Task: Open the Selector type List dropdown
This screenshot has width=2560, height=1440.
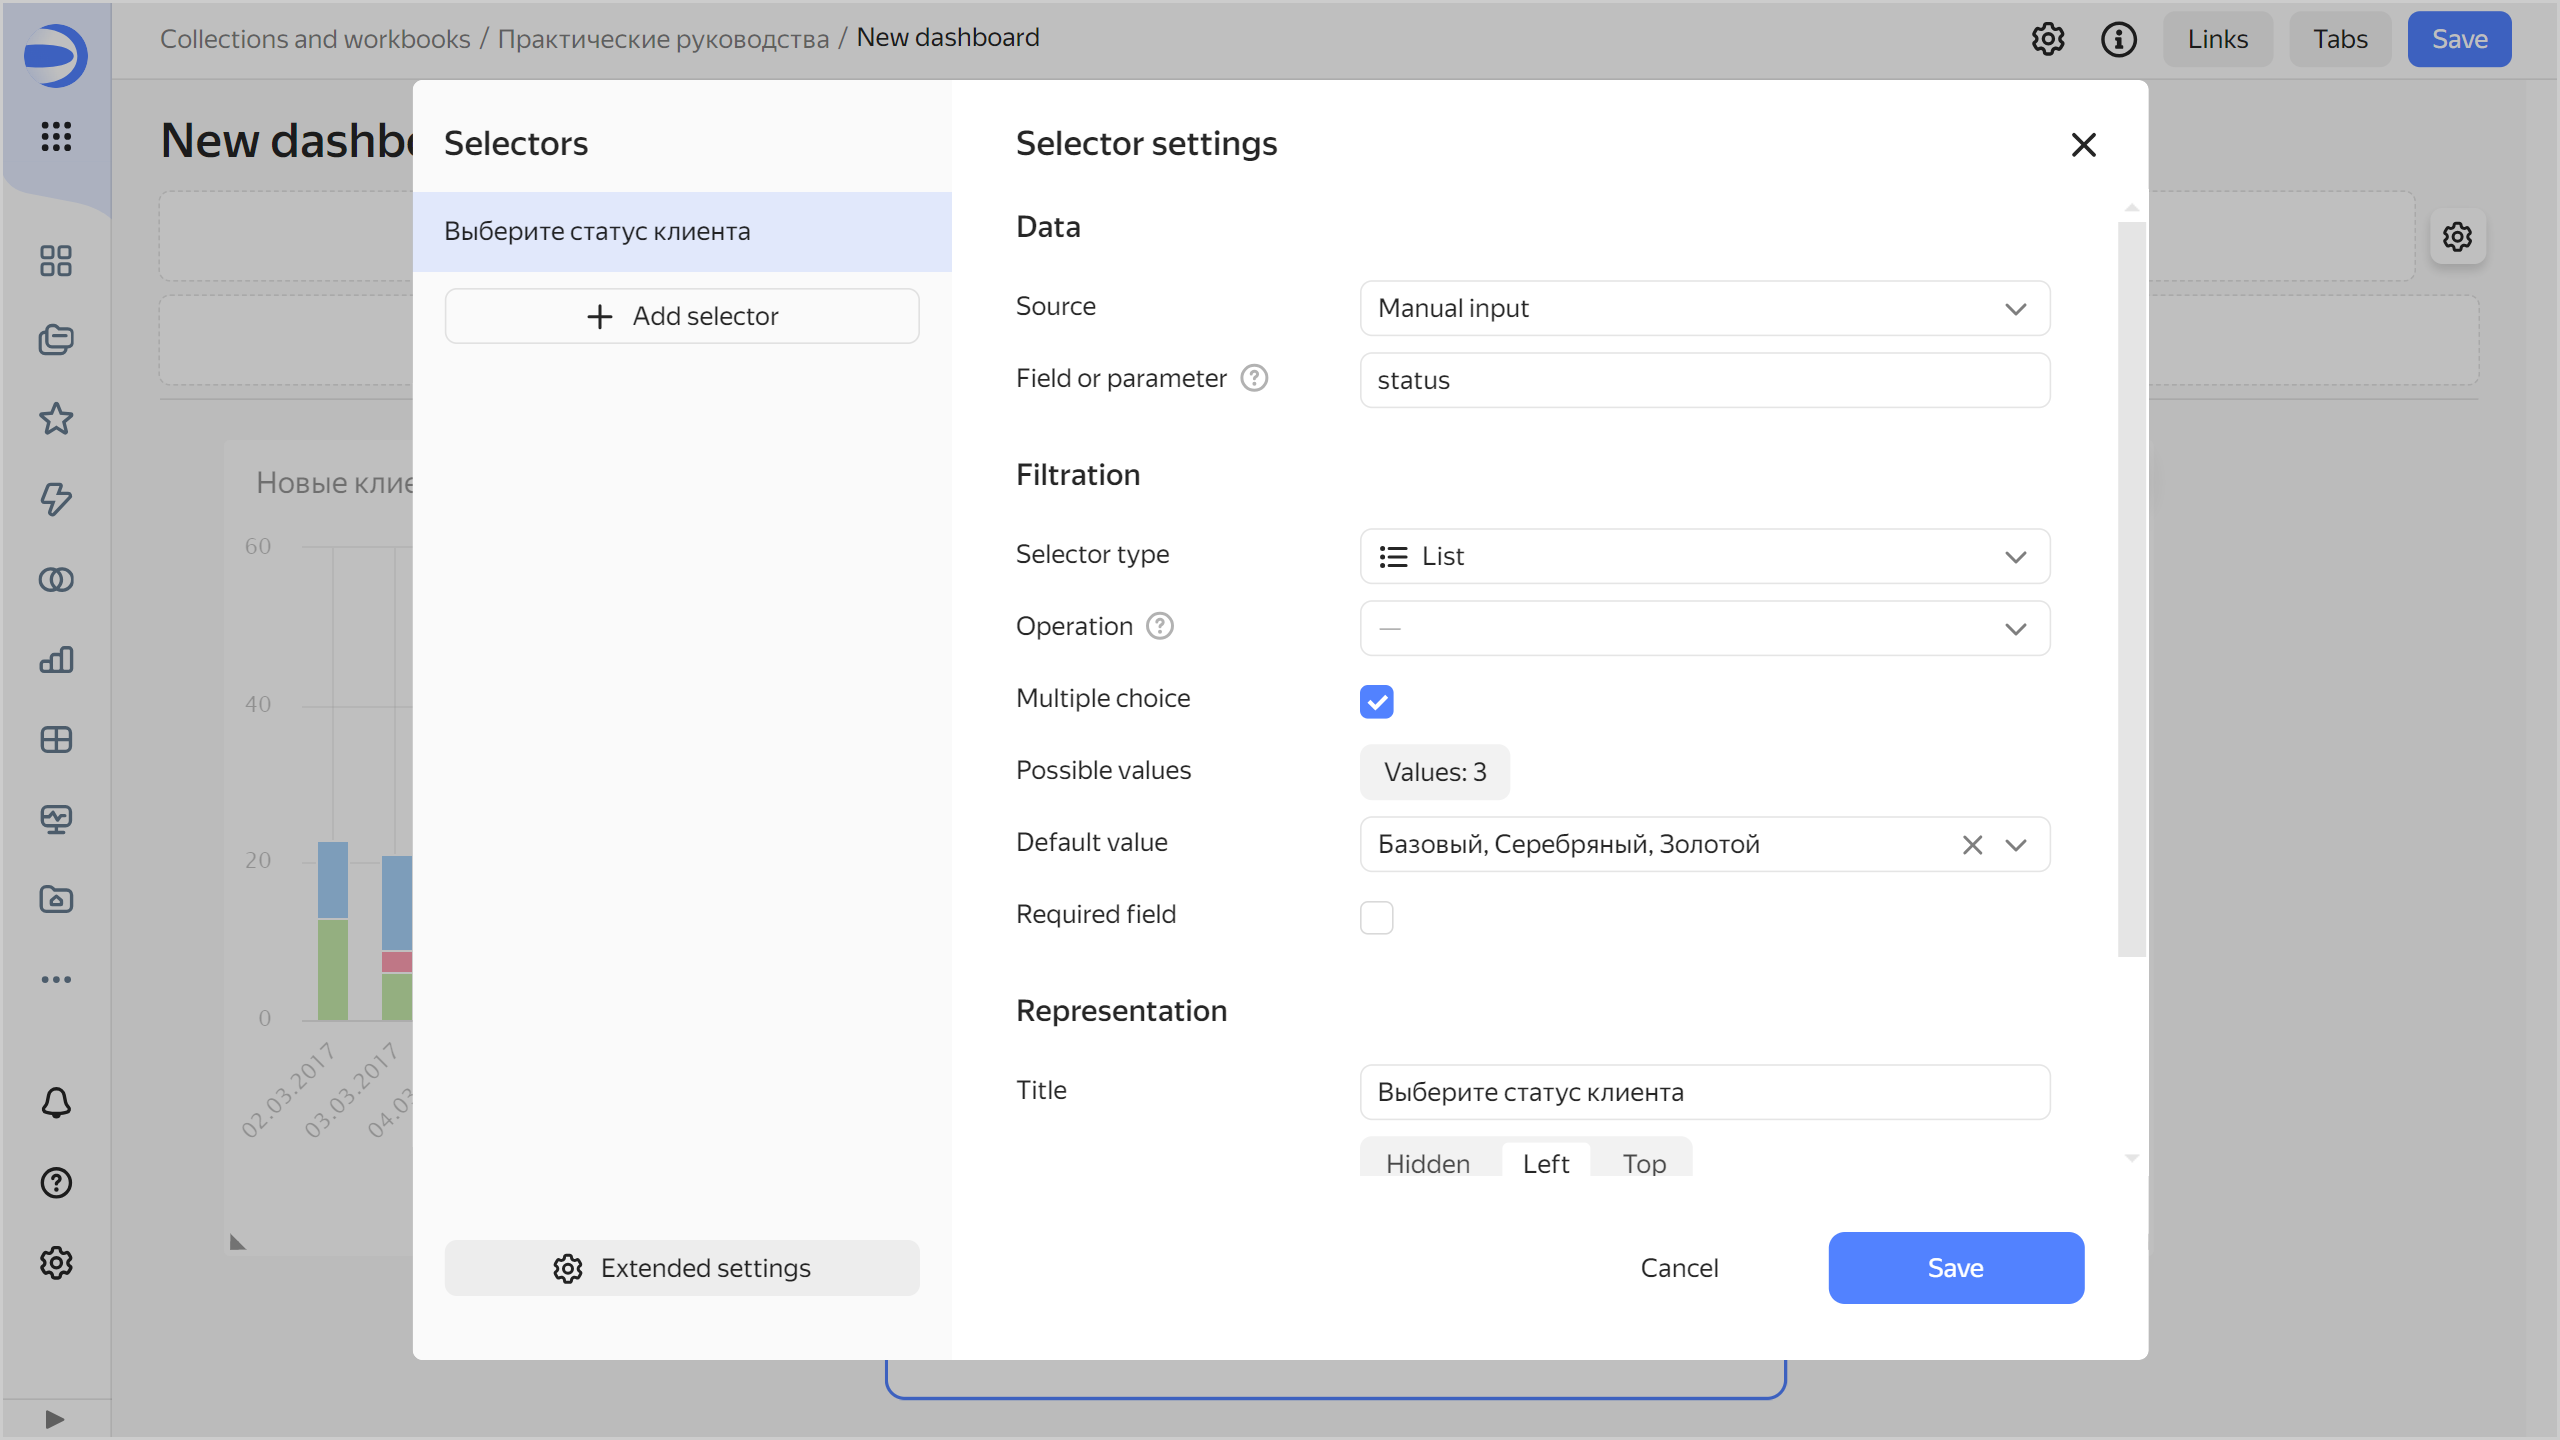Action: [1704, 556]
